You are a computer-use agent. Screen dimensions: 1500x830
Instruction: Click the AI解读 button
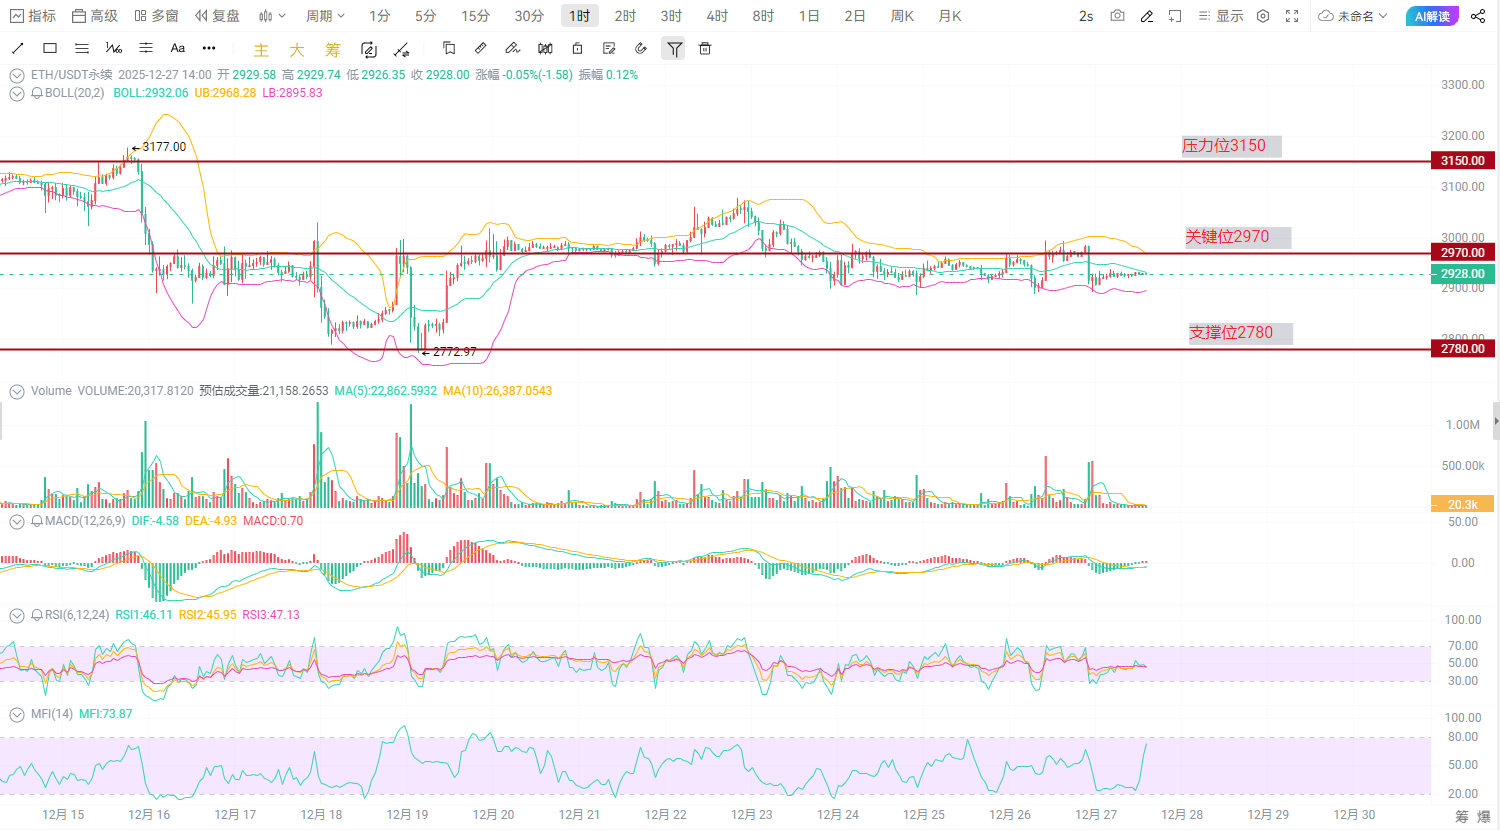1432,16
